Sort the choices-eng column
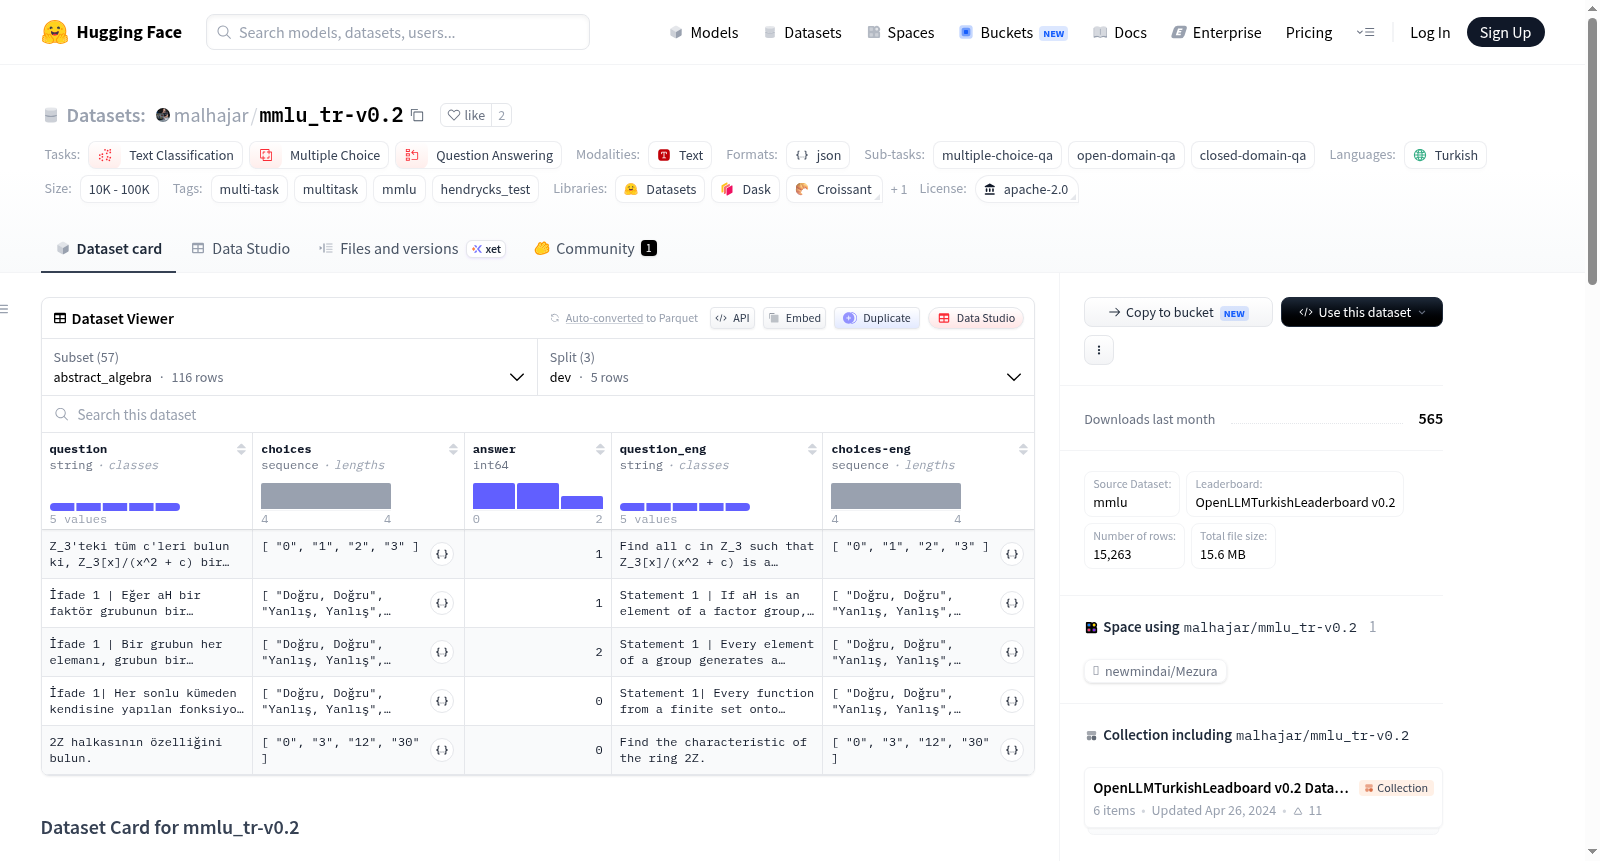1600x861 pixels. [1023, 449]
